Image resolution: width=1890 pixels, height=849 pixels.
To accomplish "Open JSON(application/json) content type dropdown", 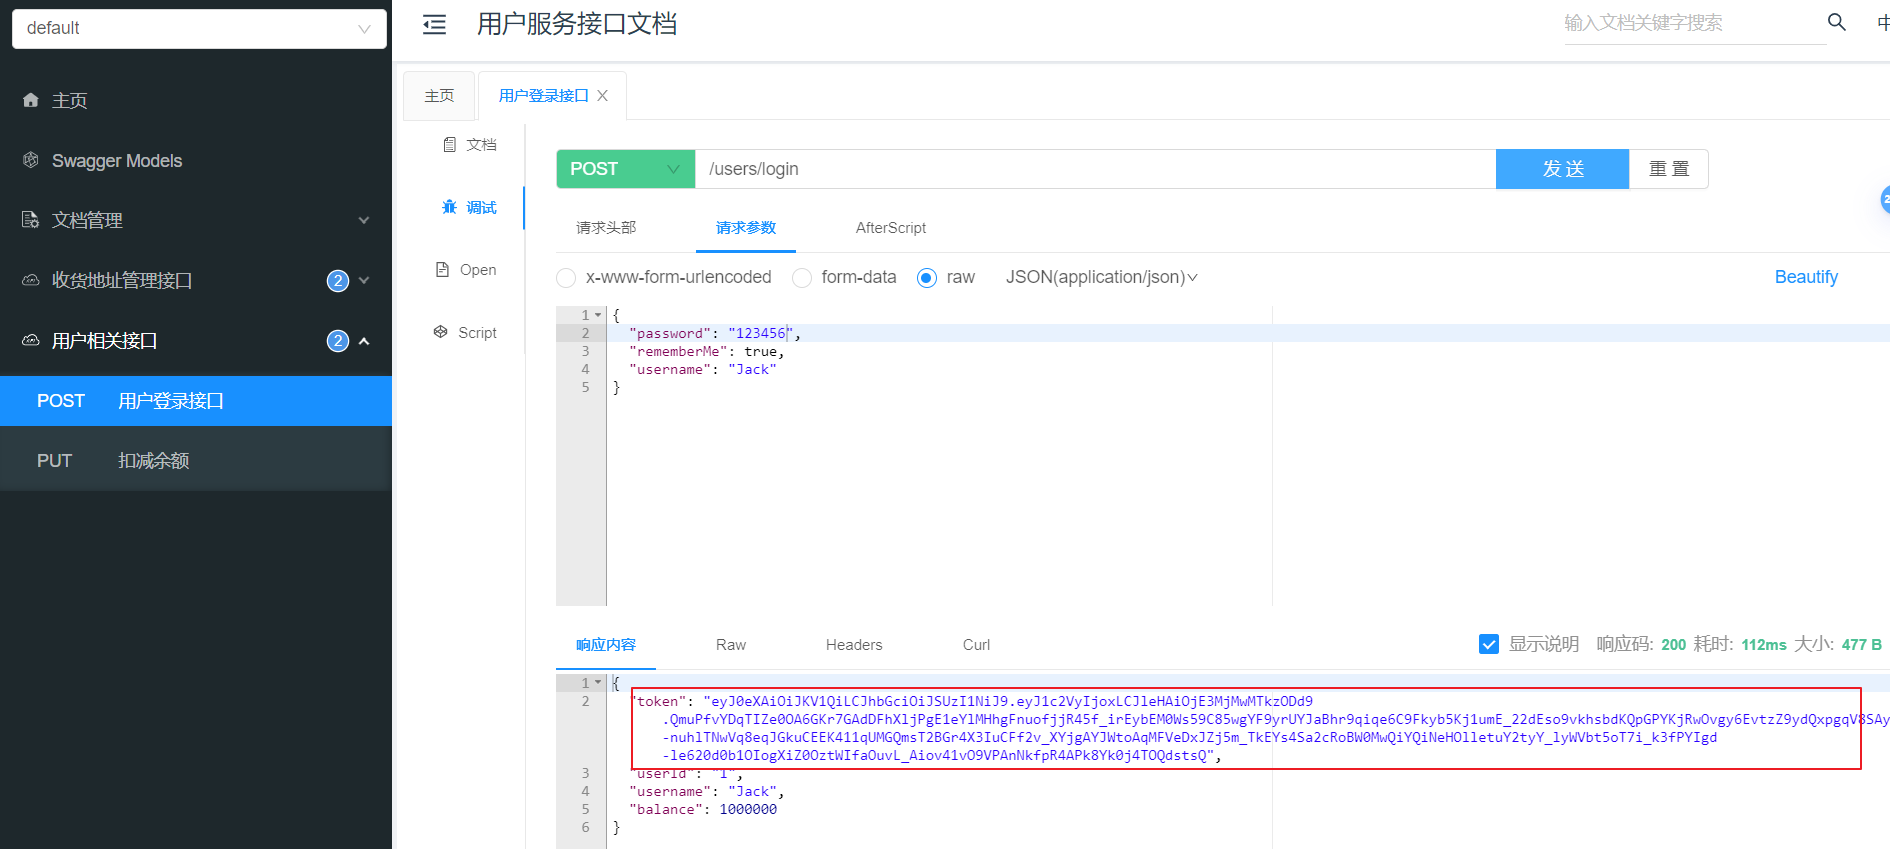I will click(x=1101, y=277).
